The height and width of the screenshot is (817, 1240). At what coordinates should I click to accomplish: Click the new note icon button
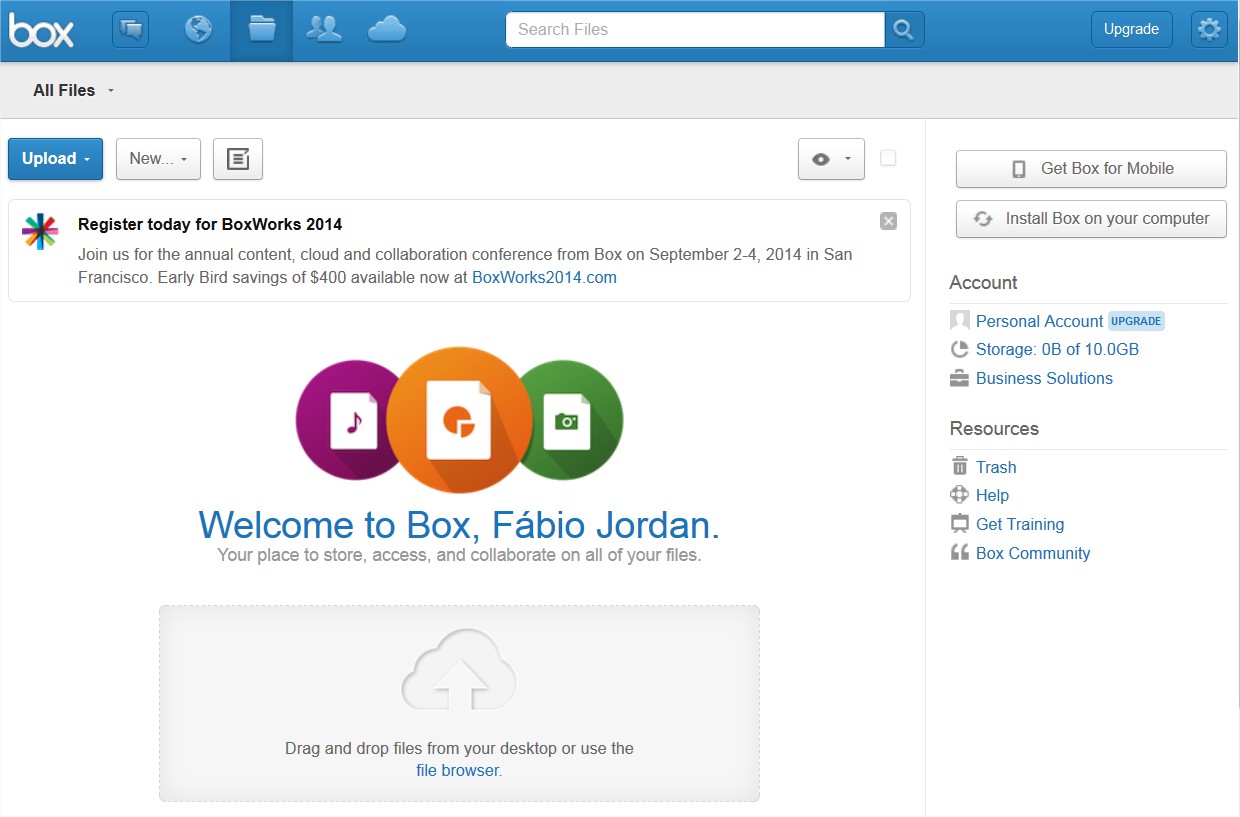[238, 159]
